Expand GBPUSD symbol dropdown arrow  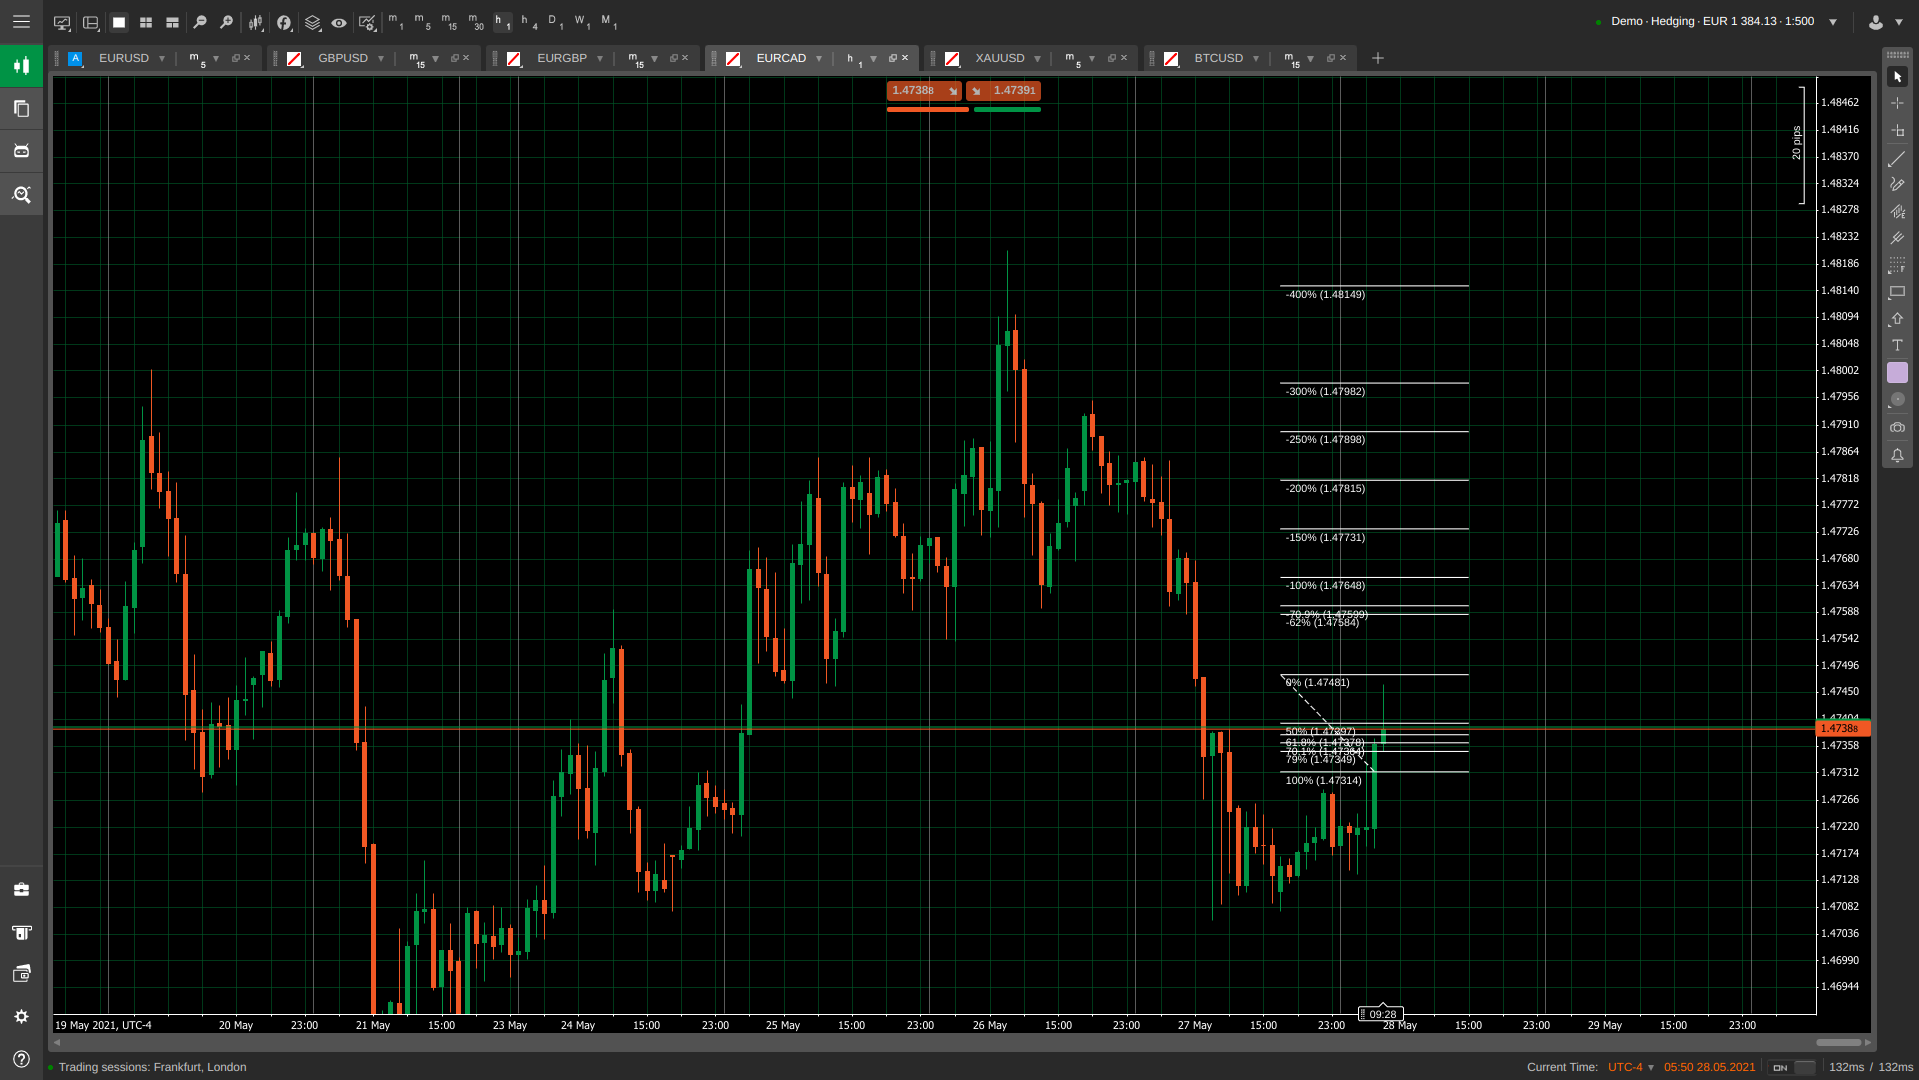click(x=381, y=59)
